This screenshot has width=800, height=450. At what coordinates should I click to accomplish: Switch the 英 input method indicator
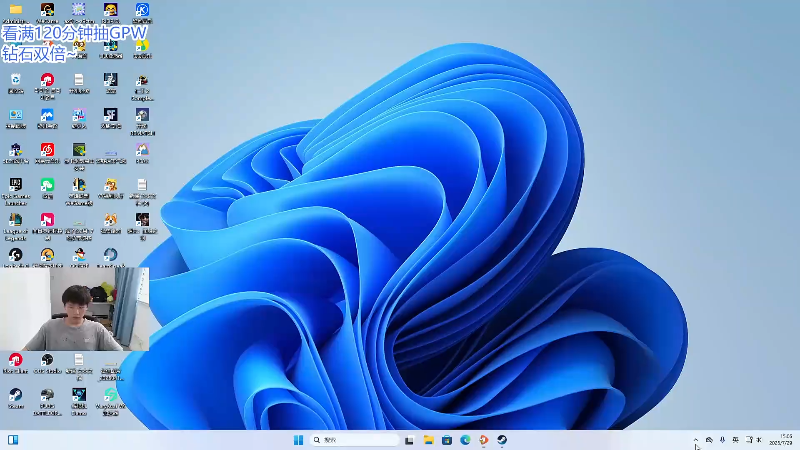(x=735, y=440)
